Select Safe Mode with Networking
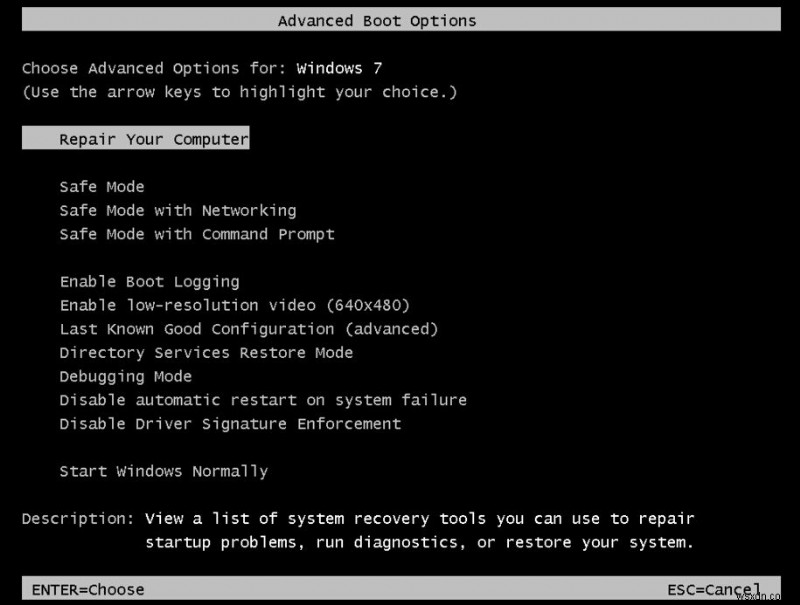Image resolution: width=800 pixels, height=605 pixels. [x=177, y=210]
